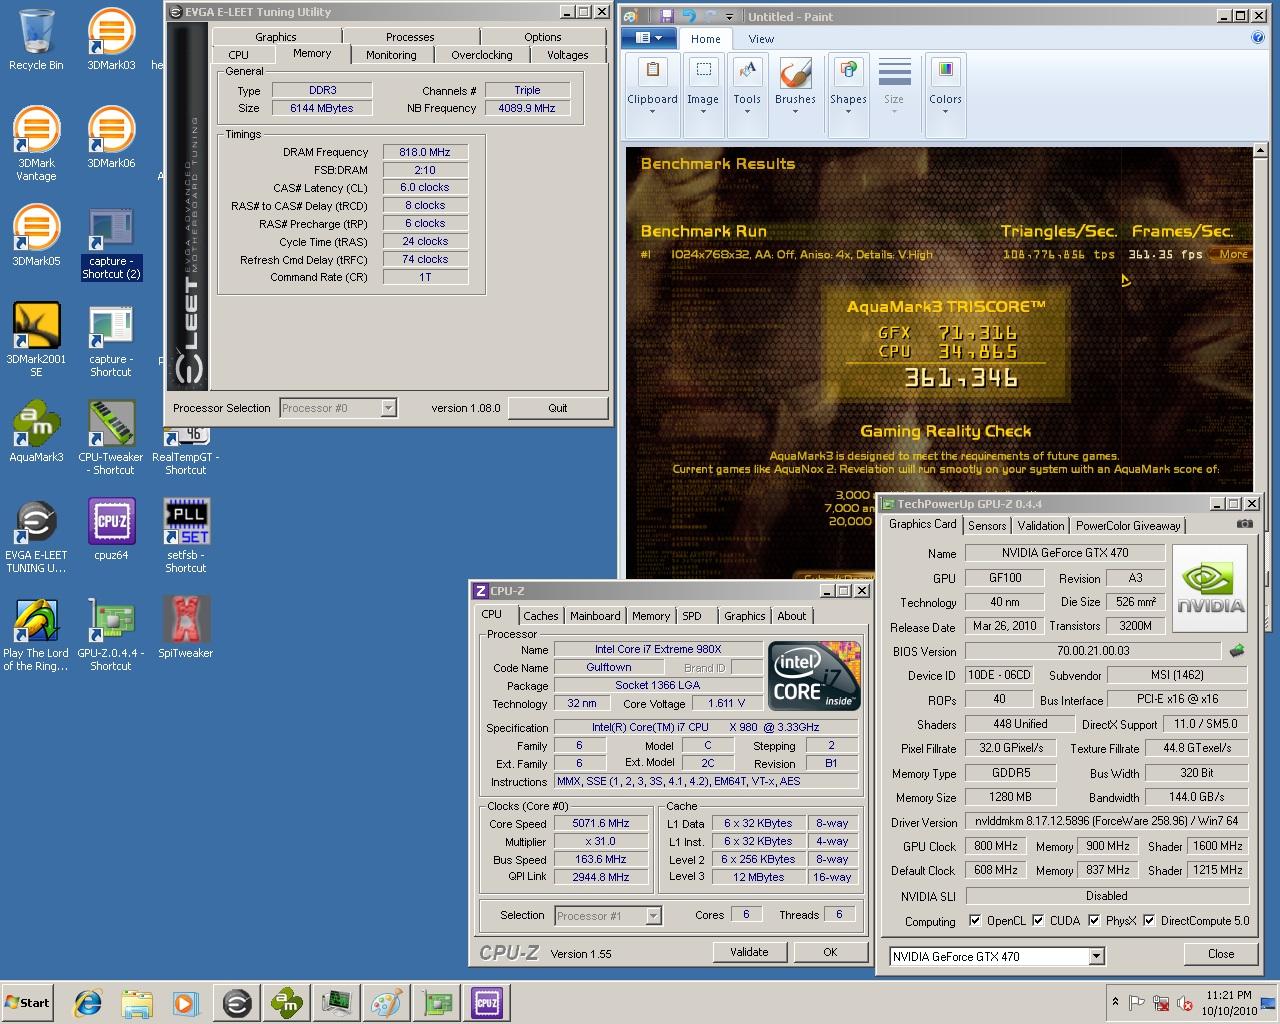Switch to AquaMark3 on the taskbar
Image resolution: width=1280 pixels, height=1024 pixels.
tap(287, 1002)
